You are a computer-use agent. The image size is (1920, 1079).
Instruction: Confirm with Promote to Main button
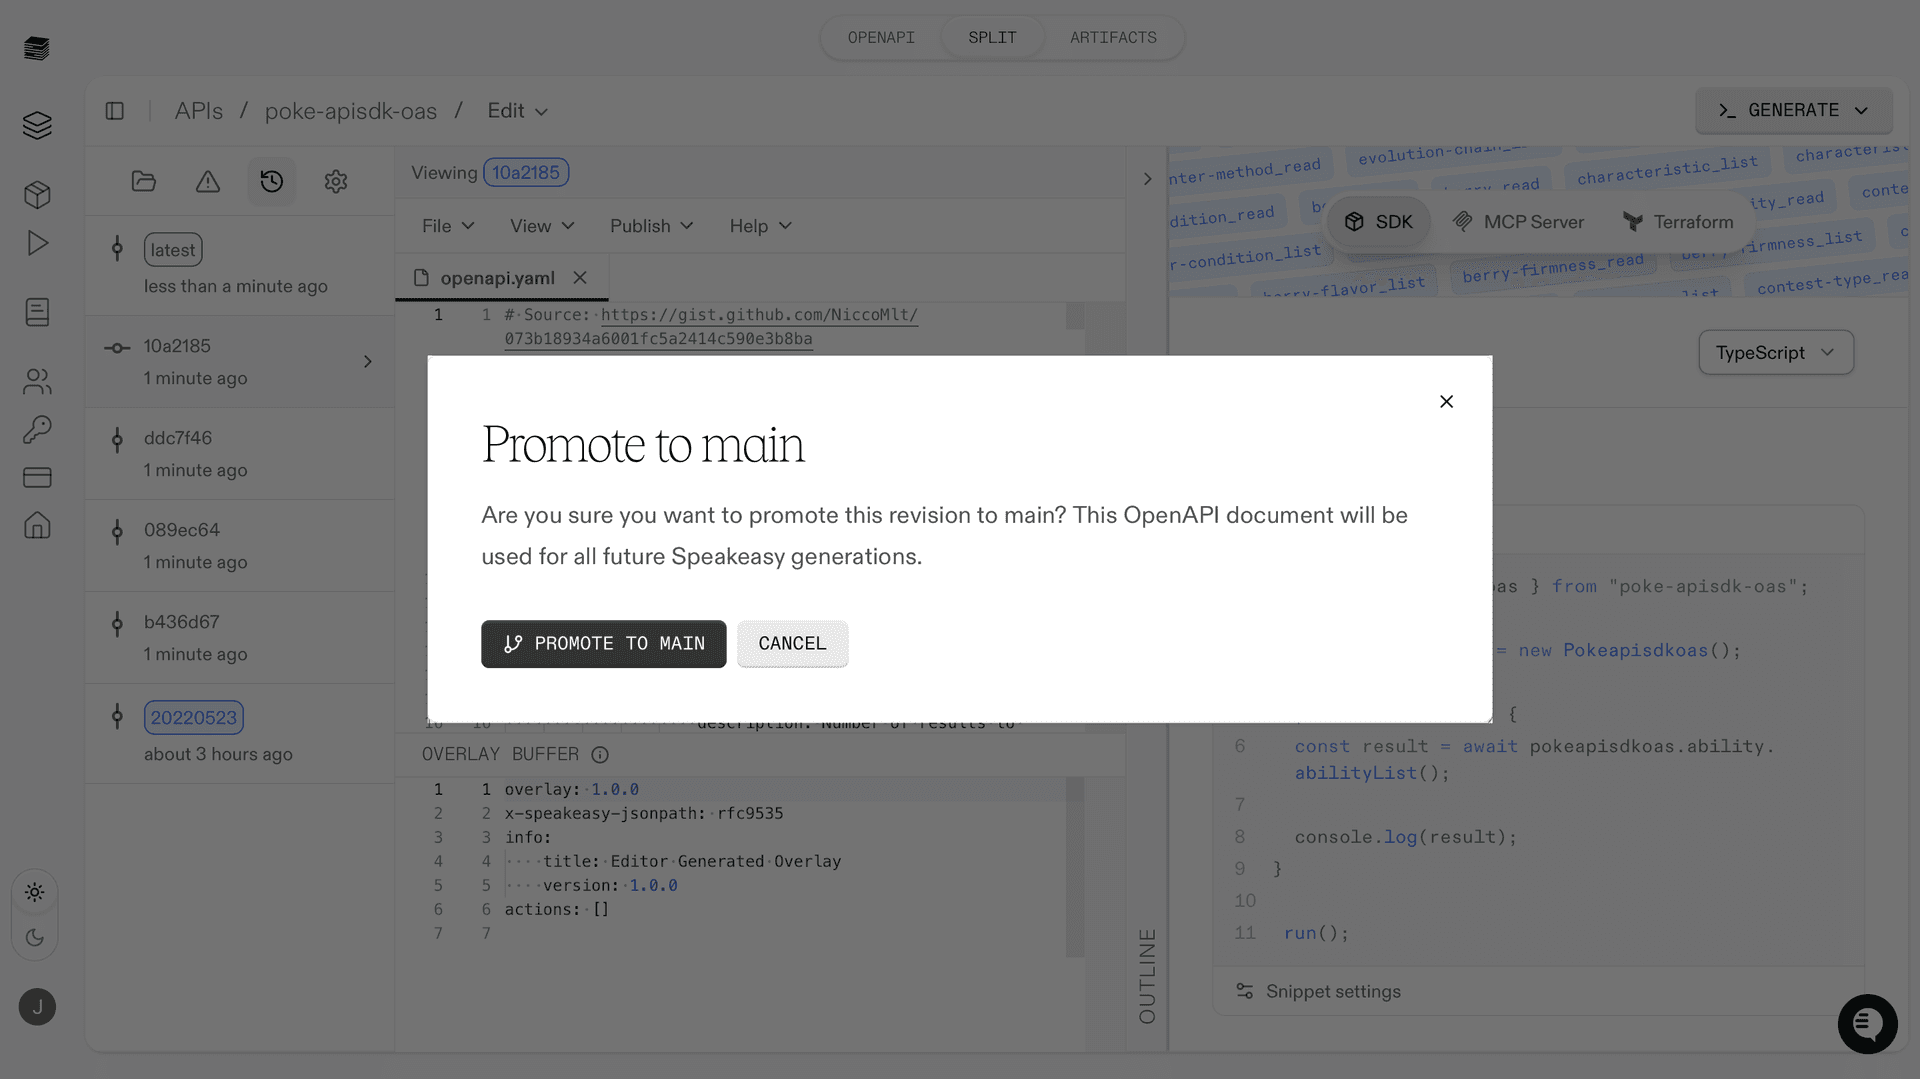(603, 644)
